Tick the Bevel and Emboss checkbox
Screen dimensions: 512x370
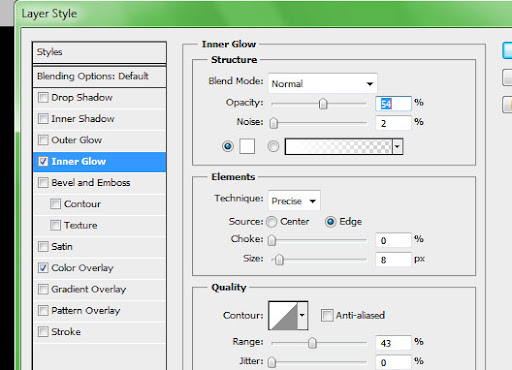(43, 183)
